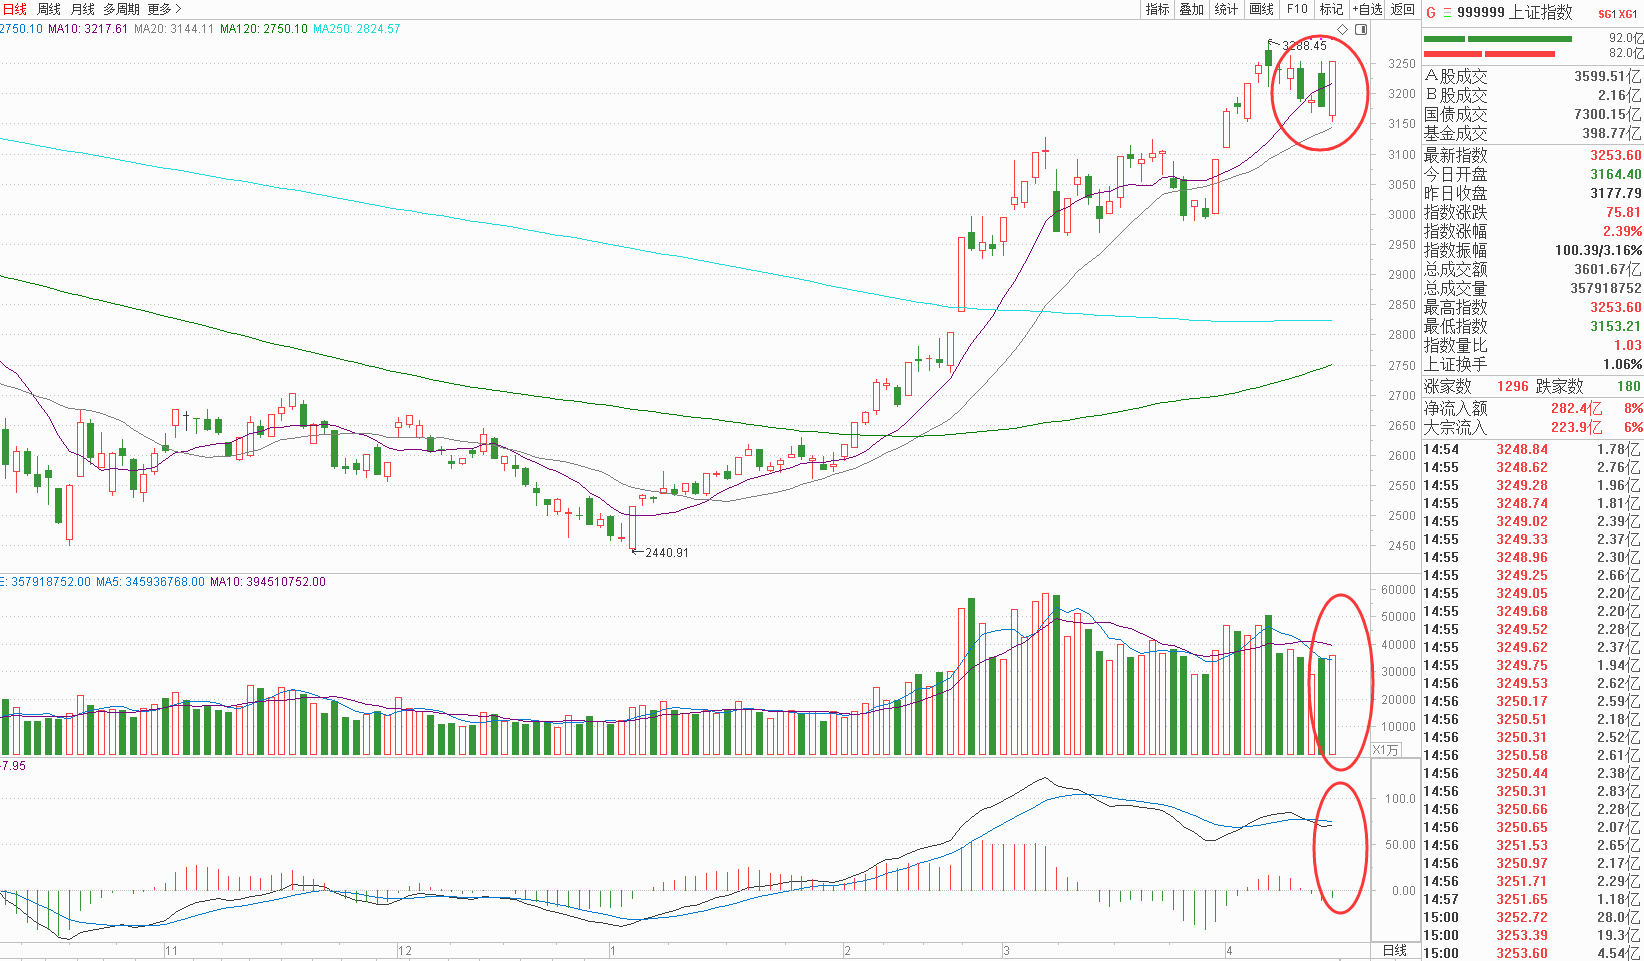Click the 涨家数 1296 count
The width and height of the screenshot is (1644, 961).
point(1512,386)
